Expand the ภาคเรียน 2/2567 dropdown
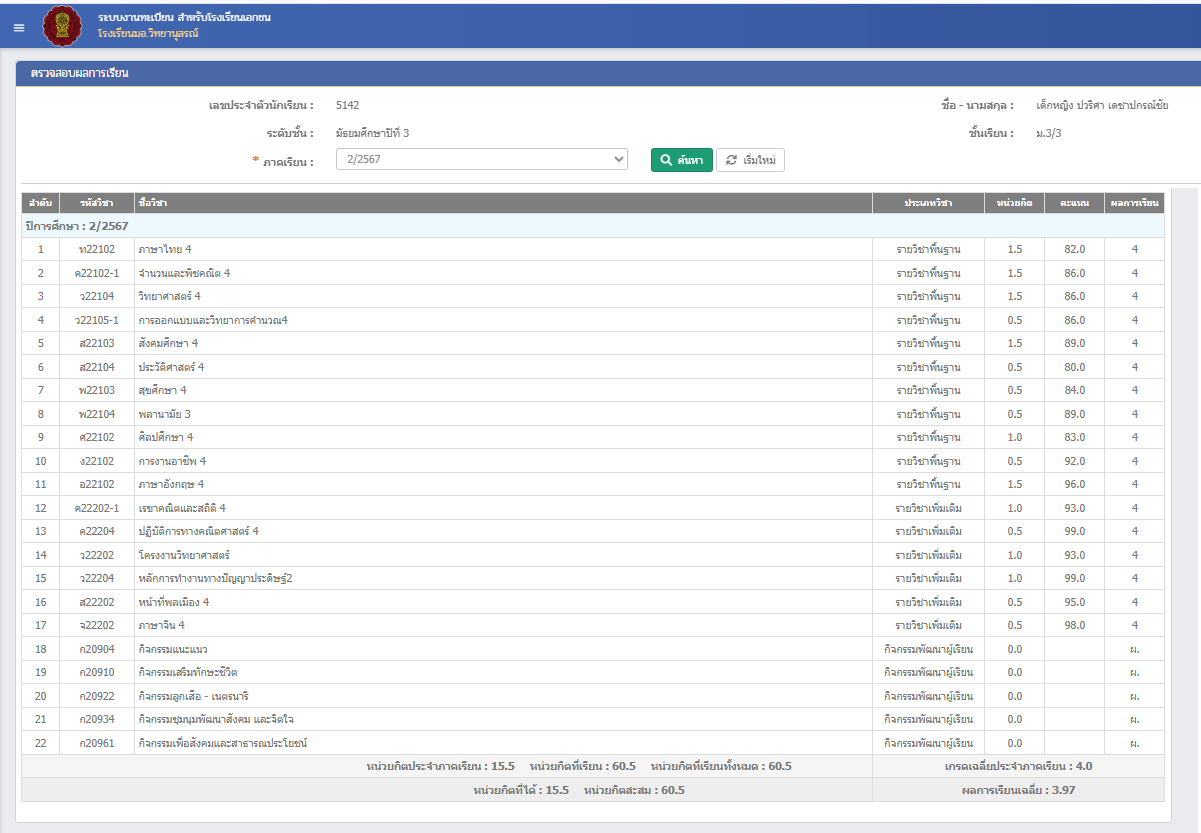 [481, 160]
